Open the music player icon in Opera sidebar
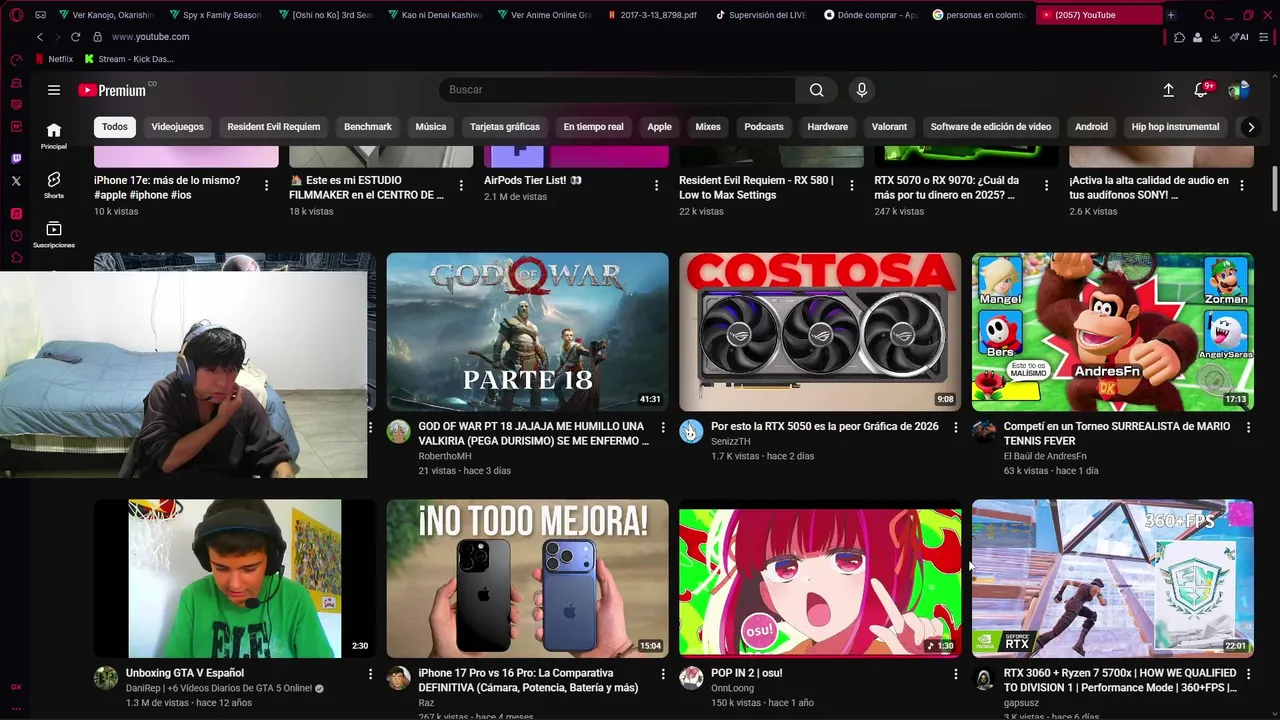The image size is (1280, 720). pyautogui.click(x=16, y=214)
